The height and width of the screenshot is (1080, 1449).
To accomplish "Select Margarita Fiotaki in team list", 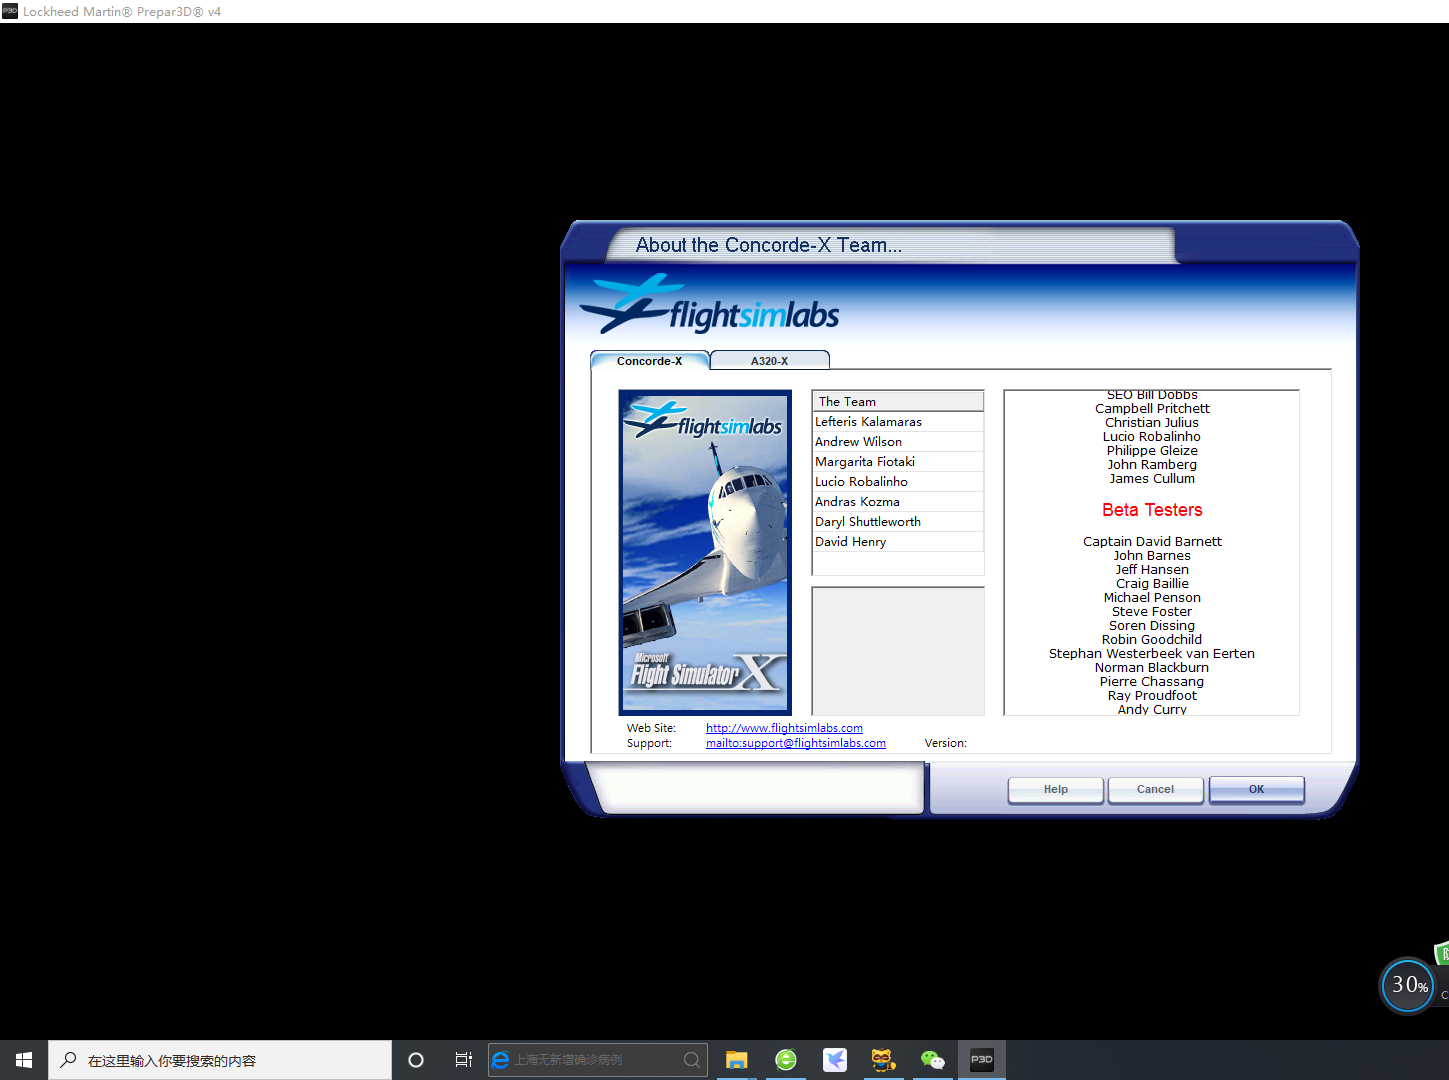I will pos(898,462).
